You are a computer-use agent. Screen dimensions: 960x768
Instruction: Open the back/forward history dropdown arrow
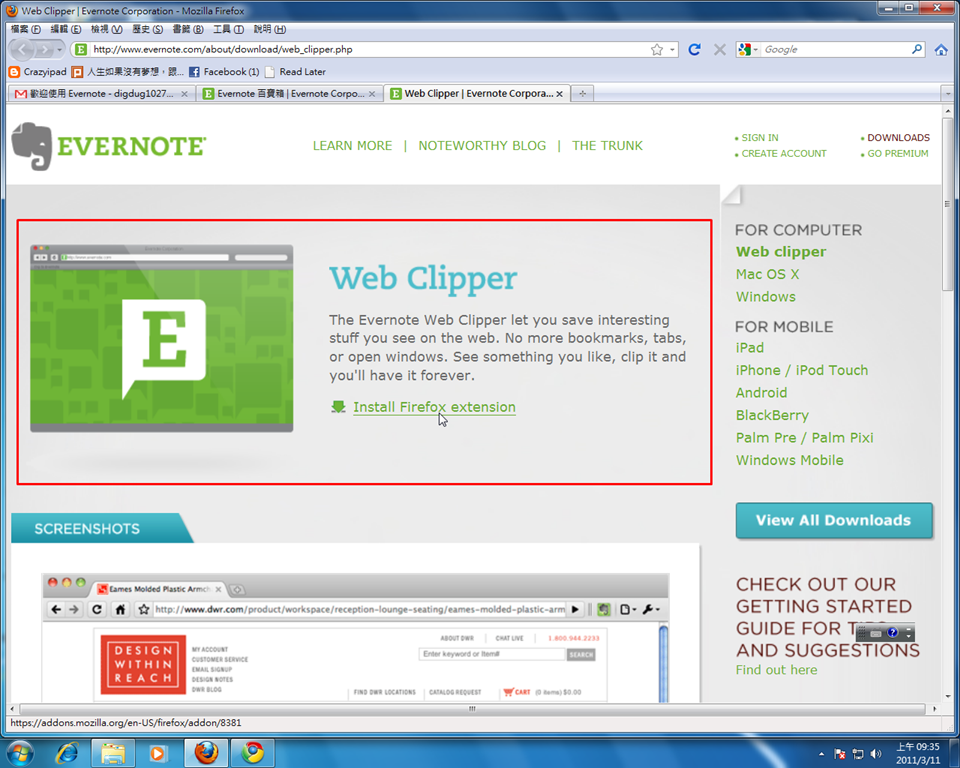[x=59, y=50]
